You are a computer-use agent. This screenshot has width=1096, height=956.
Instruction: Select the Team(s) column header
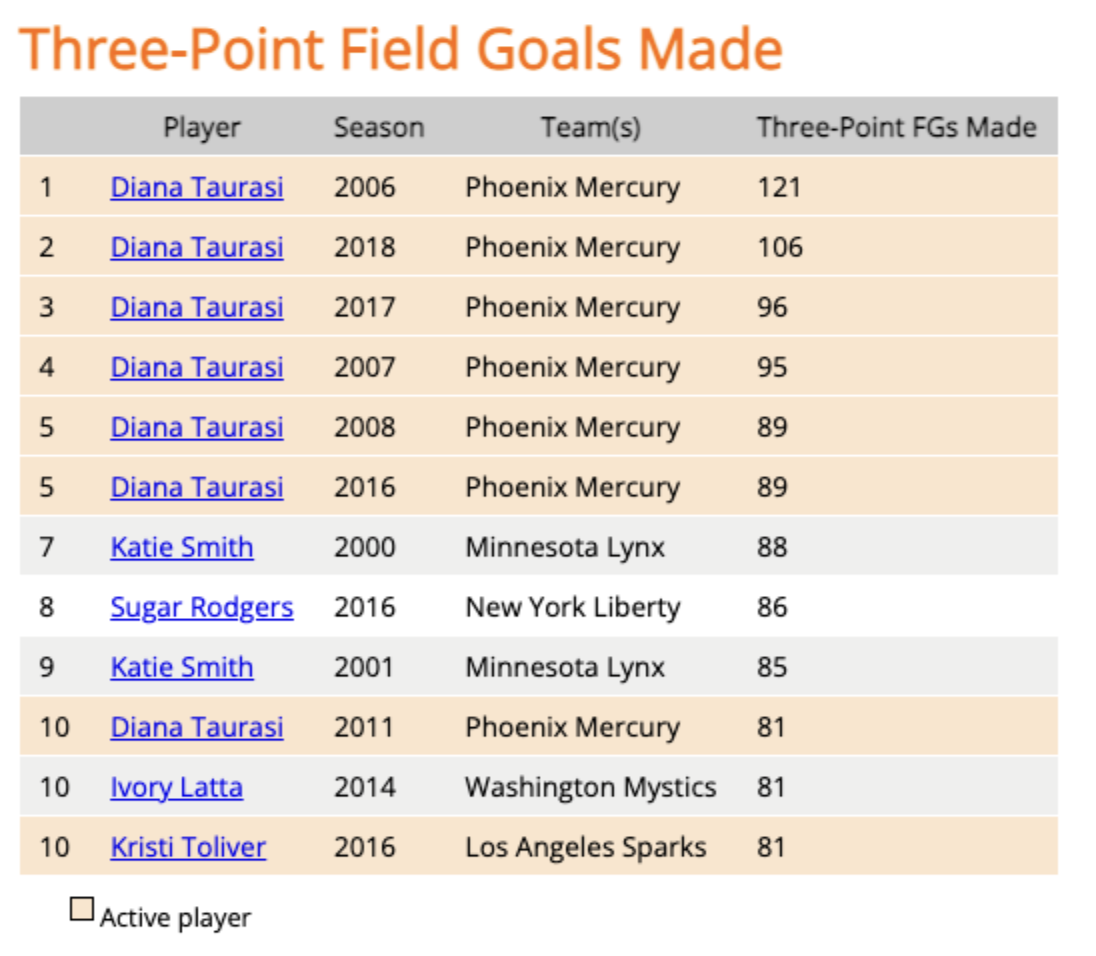(590, 127)
